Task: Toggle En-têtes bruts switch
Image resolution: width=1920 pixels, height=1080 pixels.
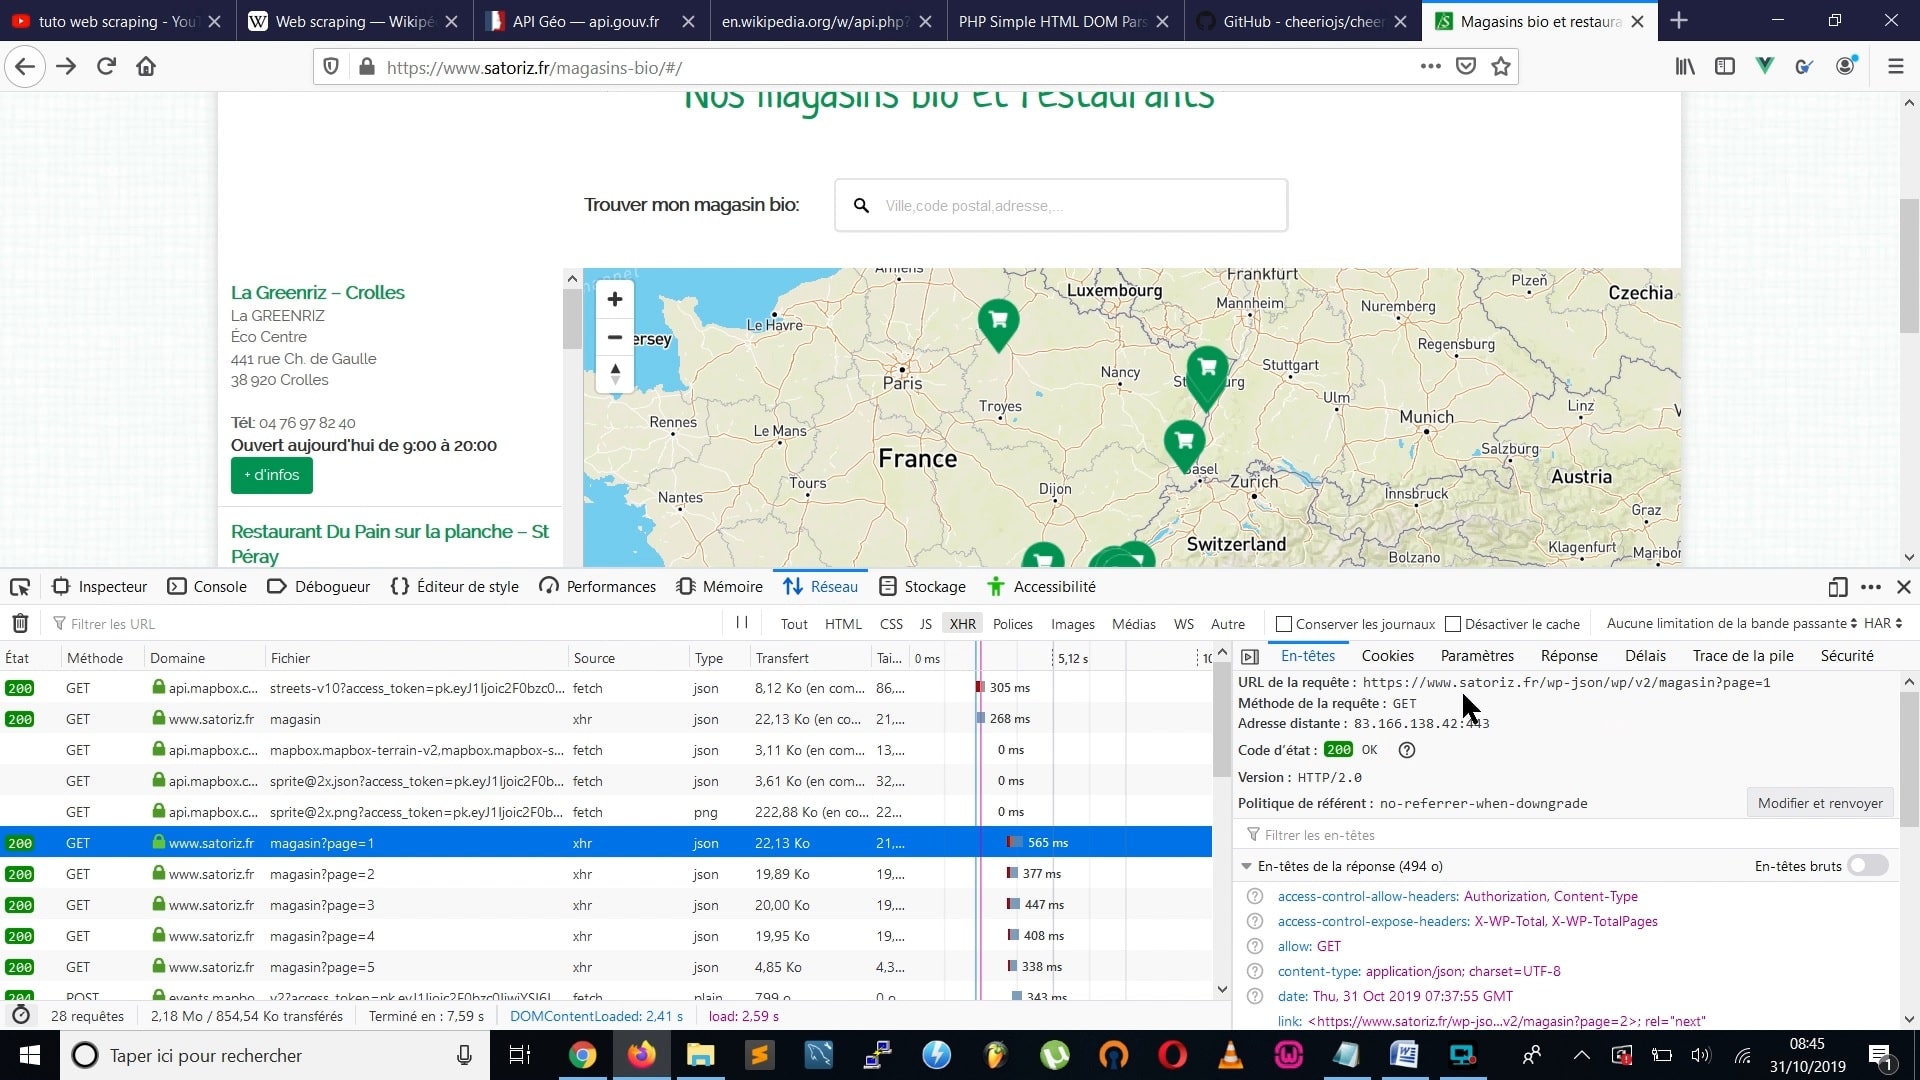Action: click(1867, 866)
